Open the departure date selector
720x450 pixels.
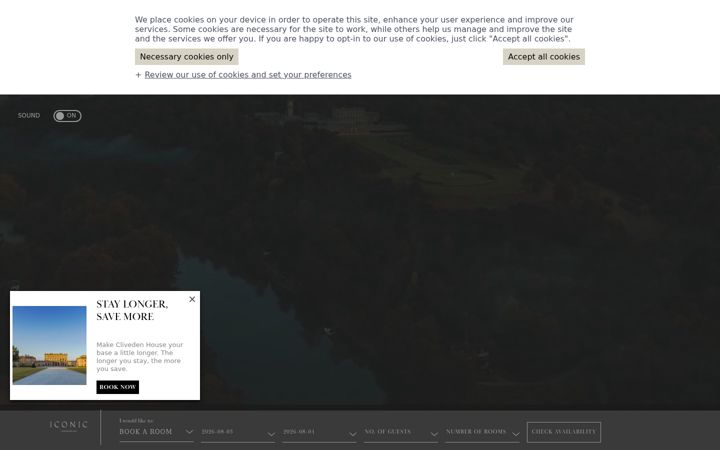pyautogui.click(x=319, y=432)
